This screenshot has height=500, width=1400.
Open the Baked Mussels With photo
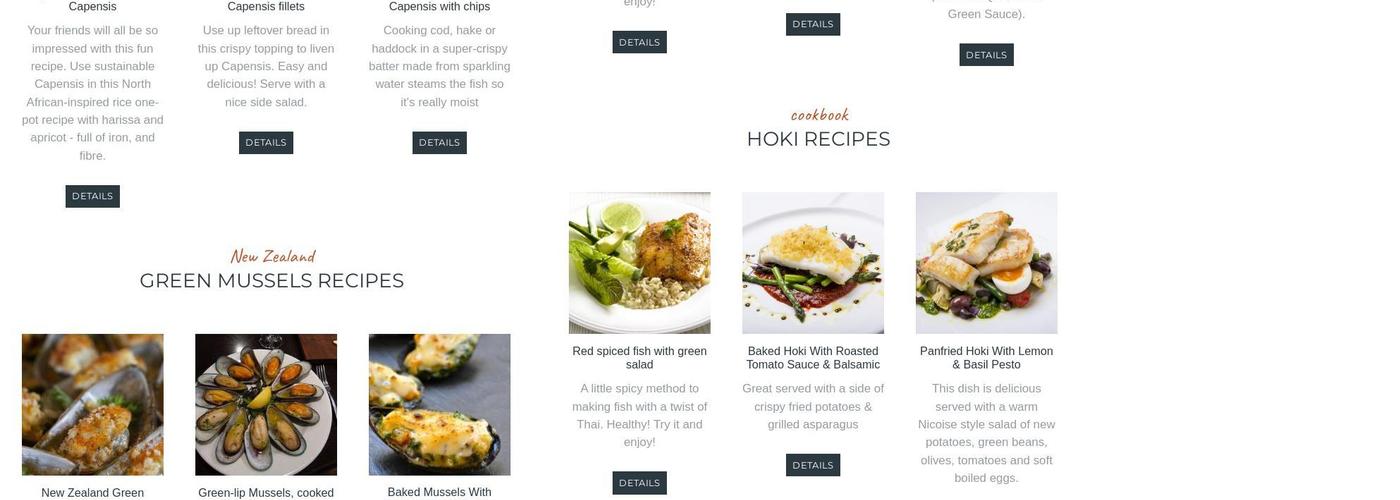tap(439, 405)
